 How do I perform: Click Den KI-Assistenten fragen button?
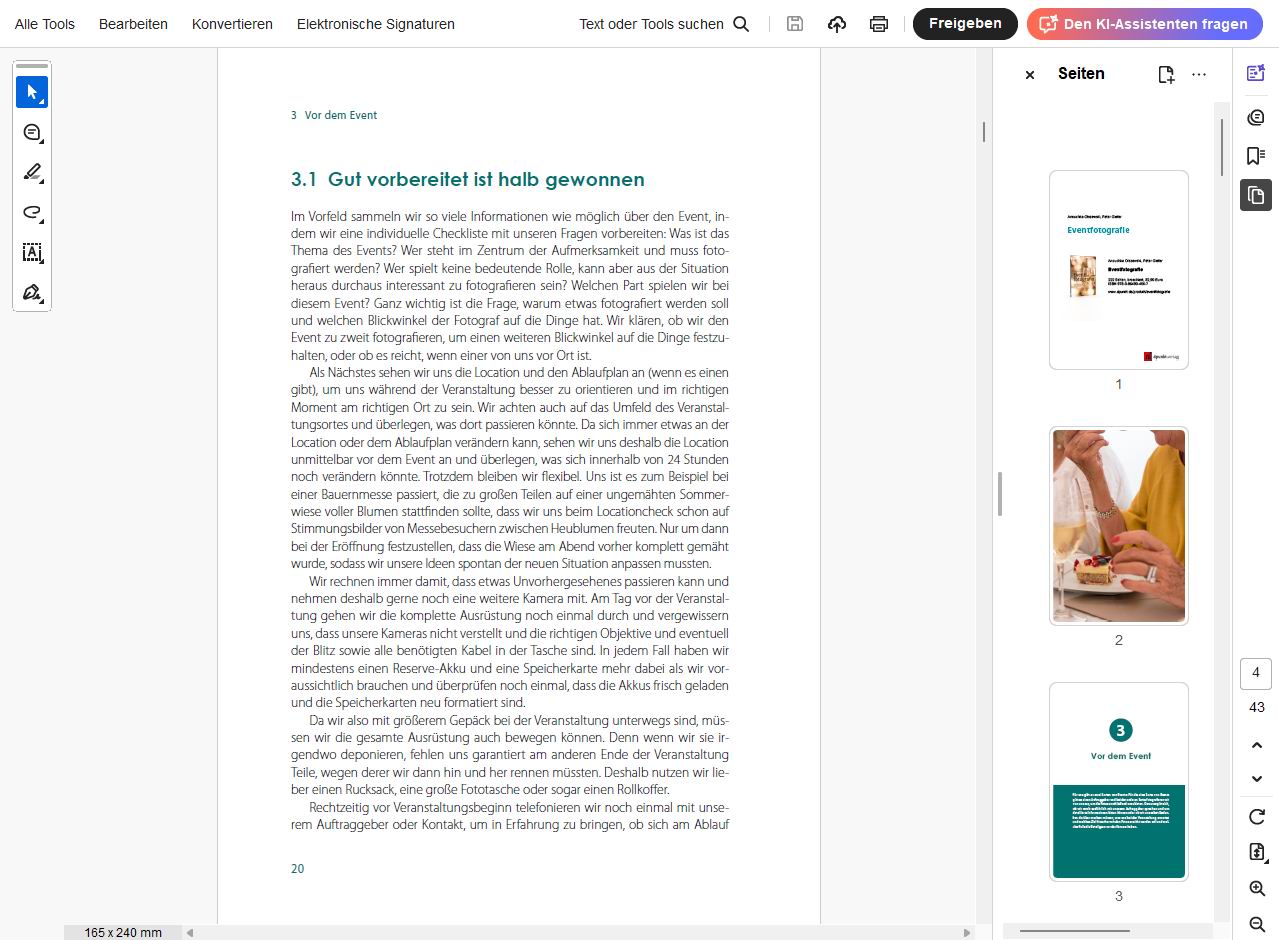tap(1145, 24)
